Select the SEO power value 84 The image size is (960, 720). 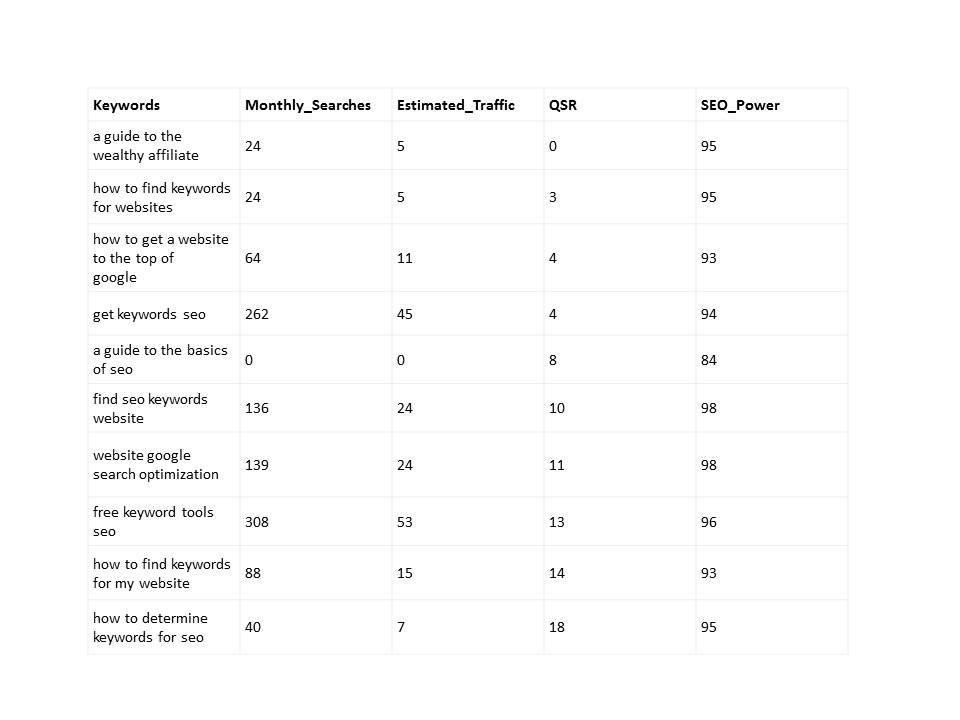(x=708, y=360)
